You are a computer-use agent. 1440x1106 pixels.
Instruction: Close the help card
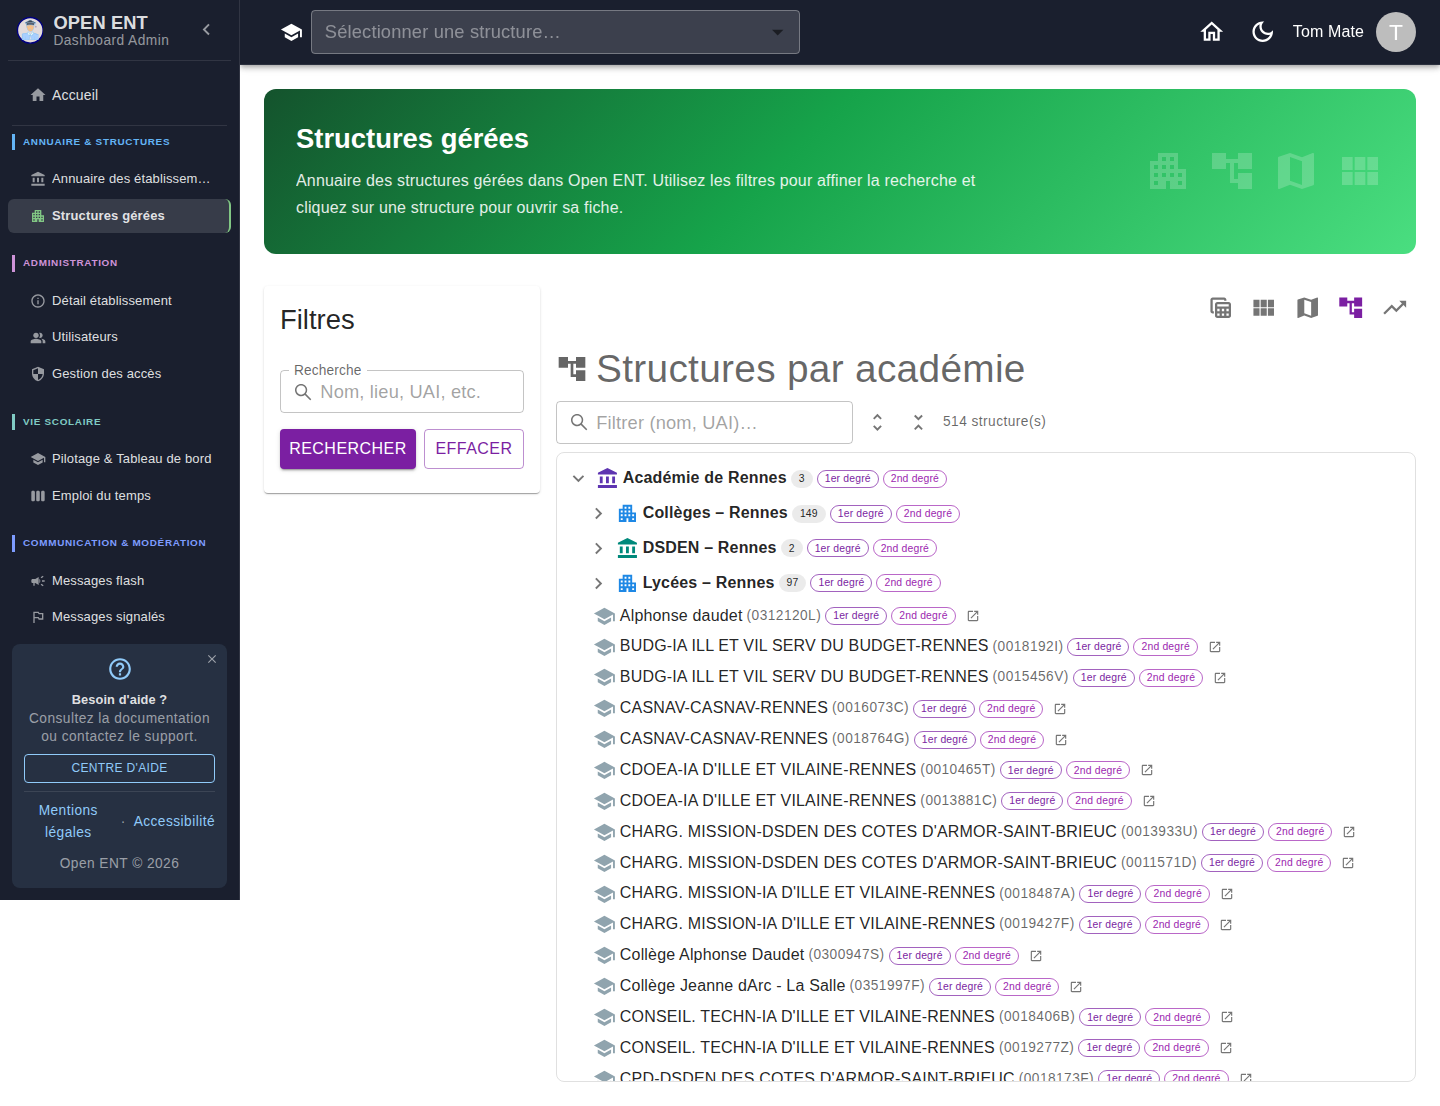pos(212,659)
